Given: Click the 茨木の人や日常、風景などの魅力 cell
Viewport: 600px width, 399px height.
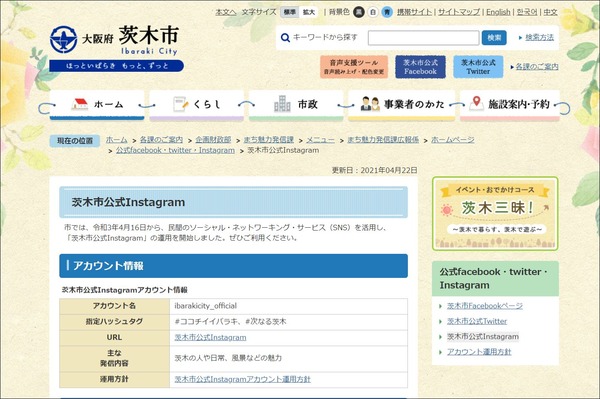Looking at the screenshot, I should 289,358.
